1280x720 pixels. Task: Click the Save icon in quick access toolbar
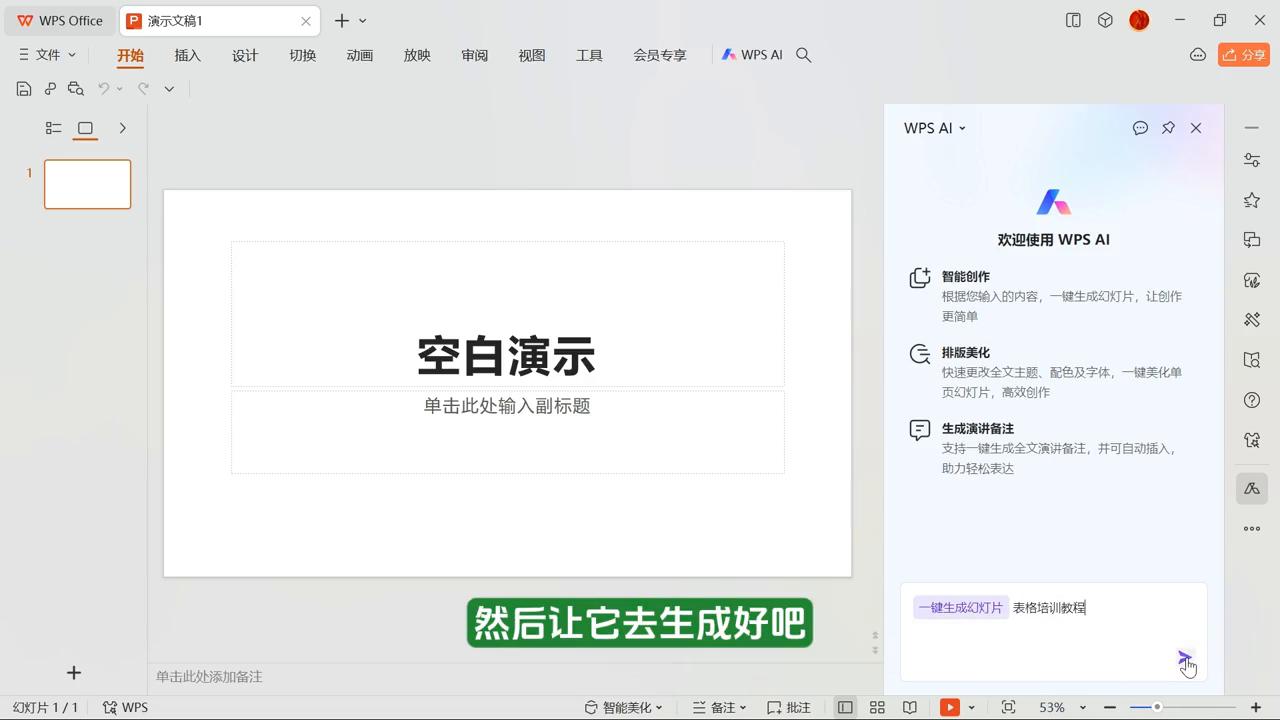pyautogui.click(x=23, y=88)
